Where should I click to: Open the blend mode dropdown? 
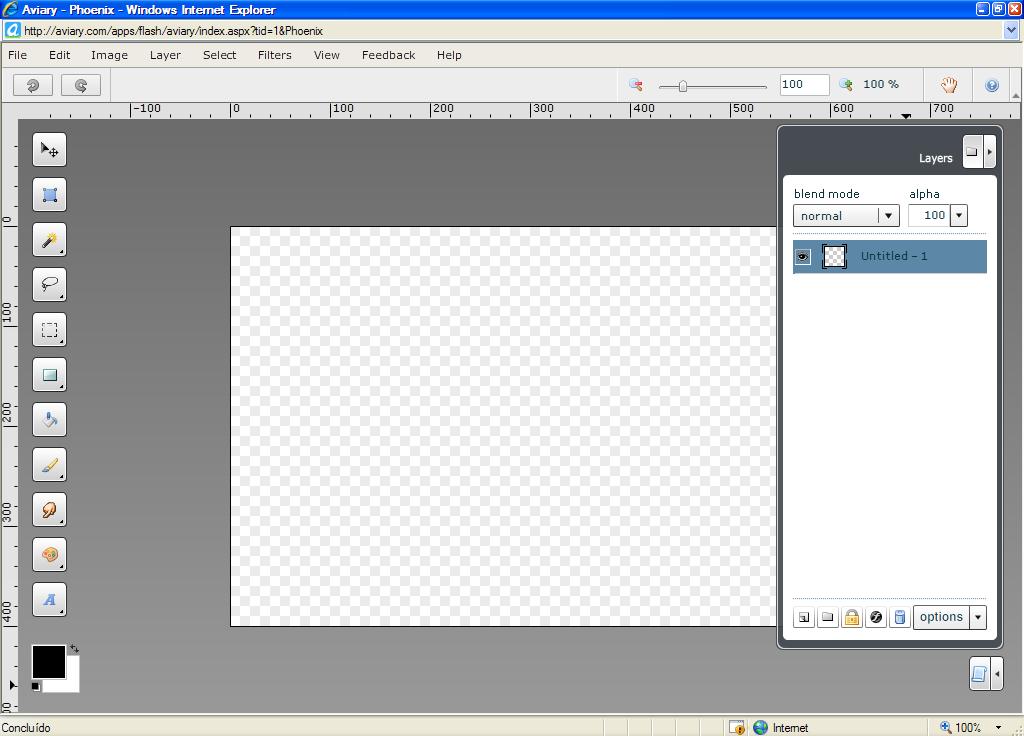click(846, 216)
